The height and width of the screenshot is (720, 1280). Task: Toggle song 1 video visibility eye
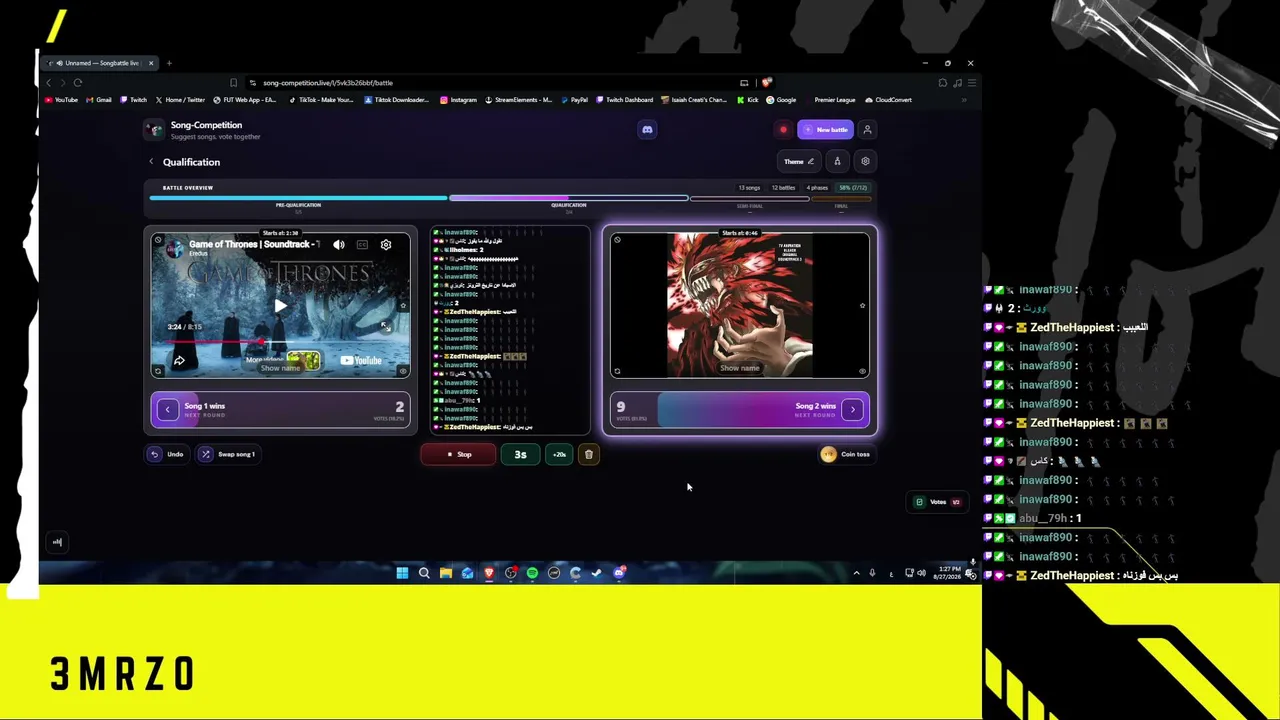tap(403, 372)
